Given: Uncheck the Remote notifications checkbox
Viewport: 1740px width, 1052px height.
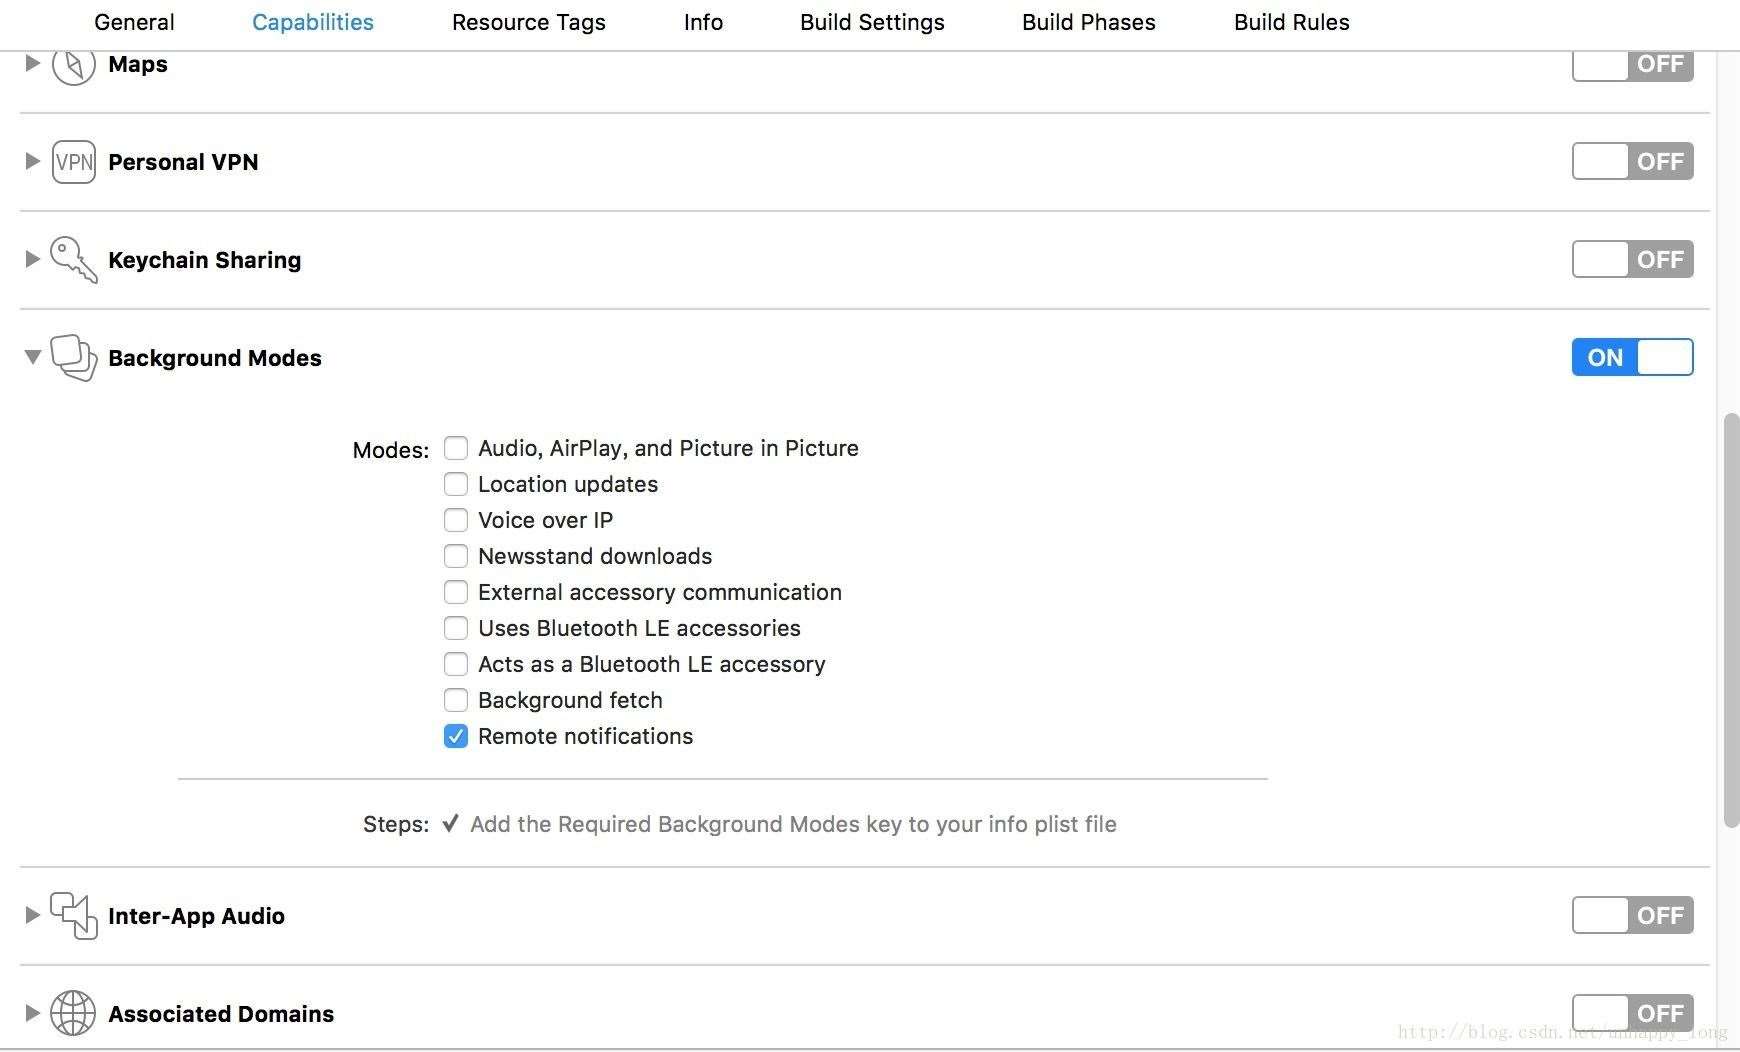Looking at the screenshot, I should 456,737.
